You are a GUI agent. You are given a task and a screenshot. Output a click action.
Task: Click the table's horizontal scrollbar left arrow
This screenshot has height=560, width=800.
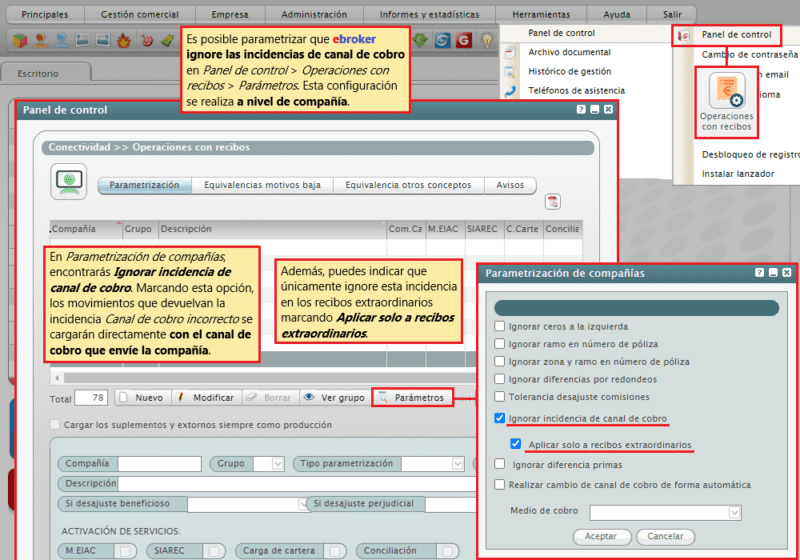click(57, 378)
